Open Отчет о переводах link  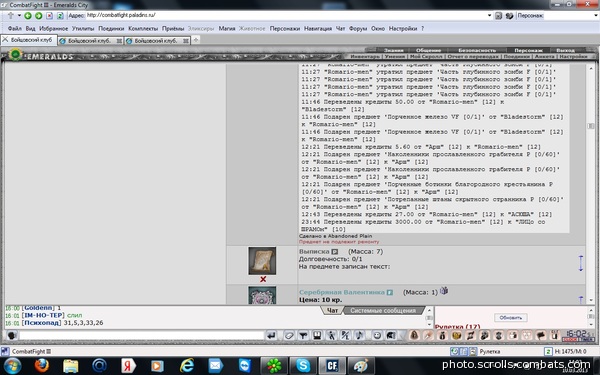coord(473,56)
